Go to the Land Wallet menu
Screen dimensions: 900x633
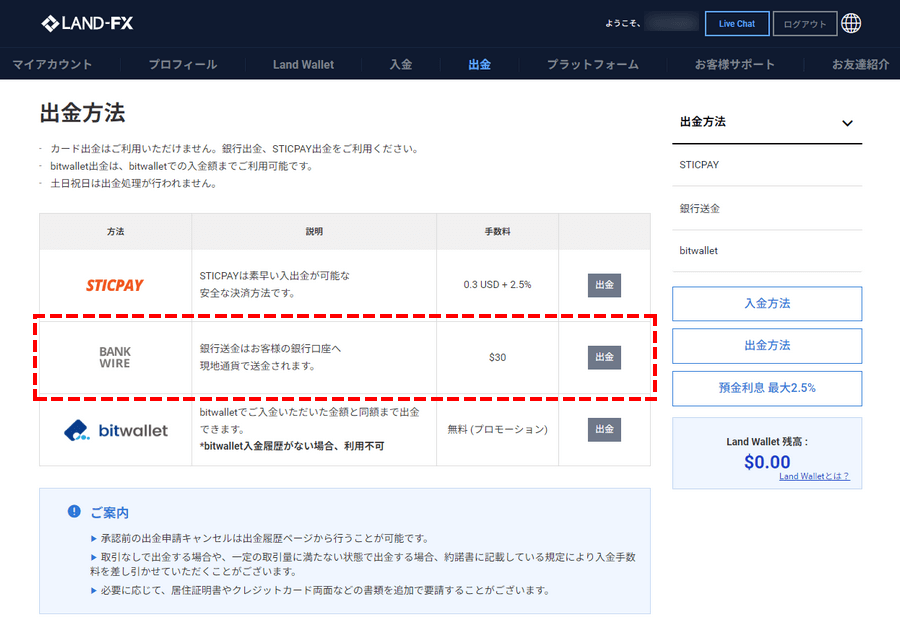click(x=303, y=64)
